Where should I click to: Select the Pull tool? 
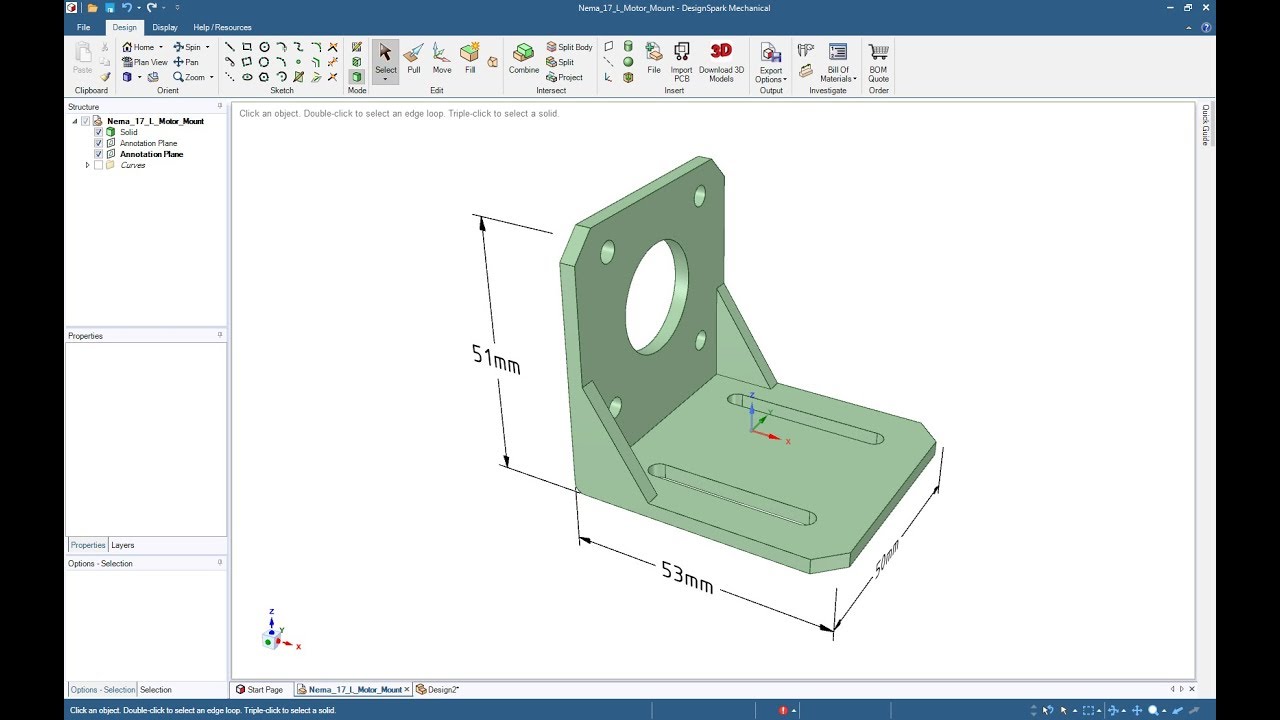click(413, 59)
